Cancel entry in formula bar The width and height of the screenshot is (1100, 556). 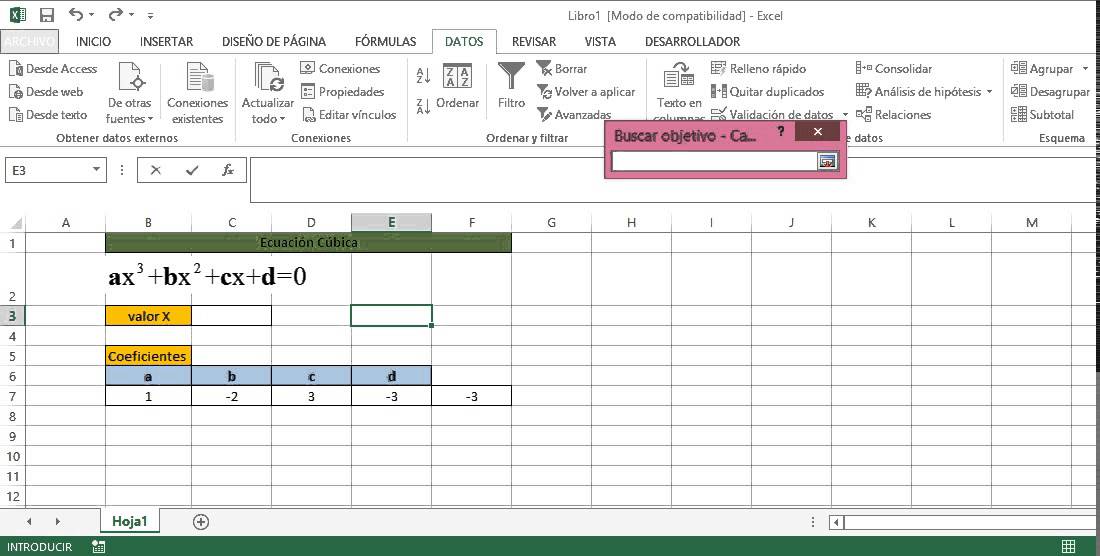(x=156, y=170)
